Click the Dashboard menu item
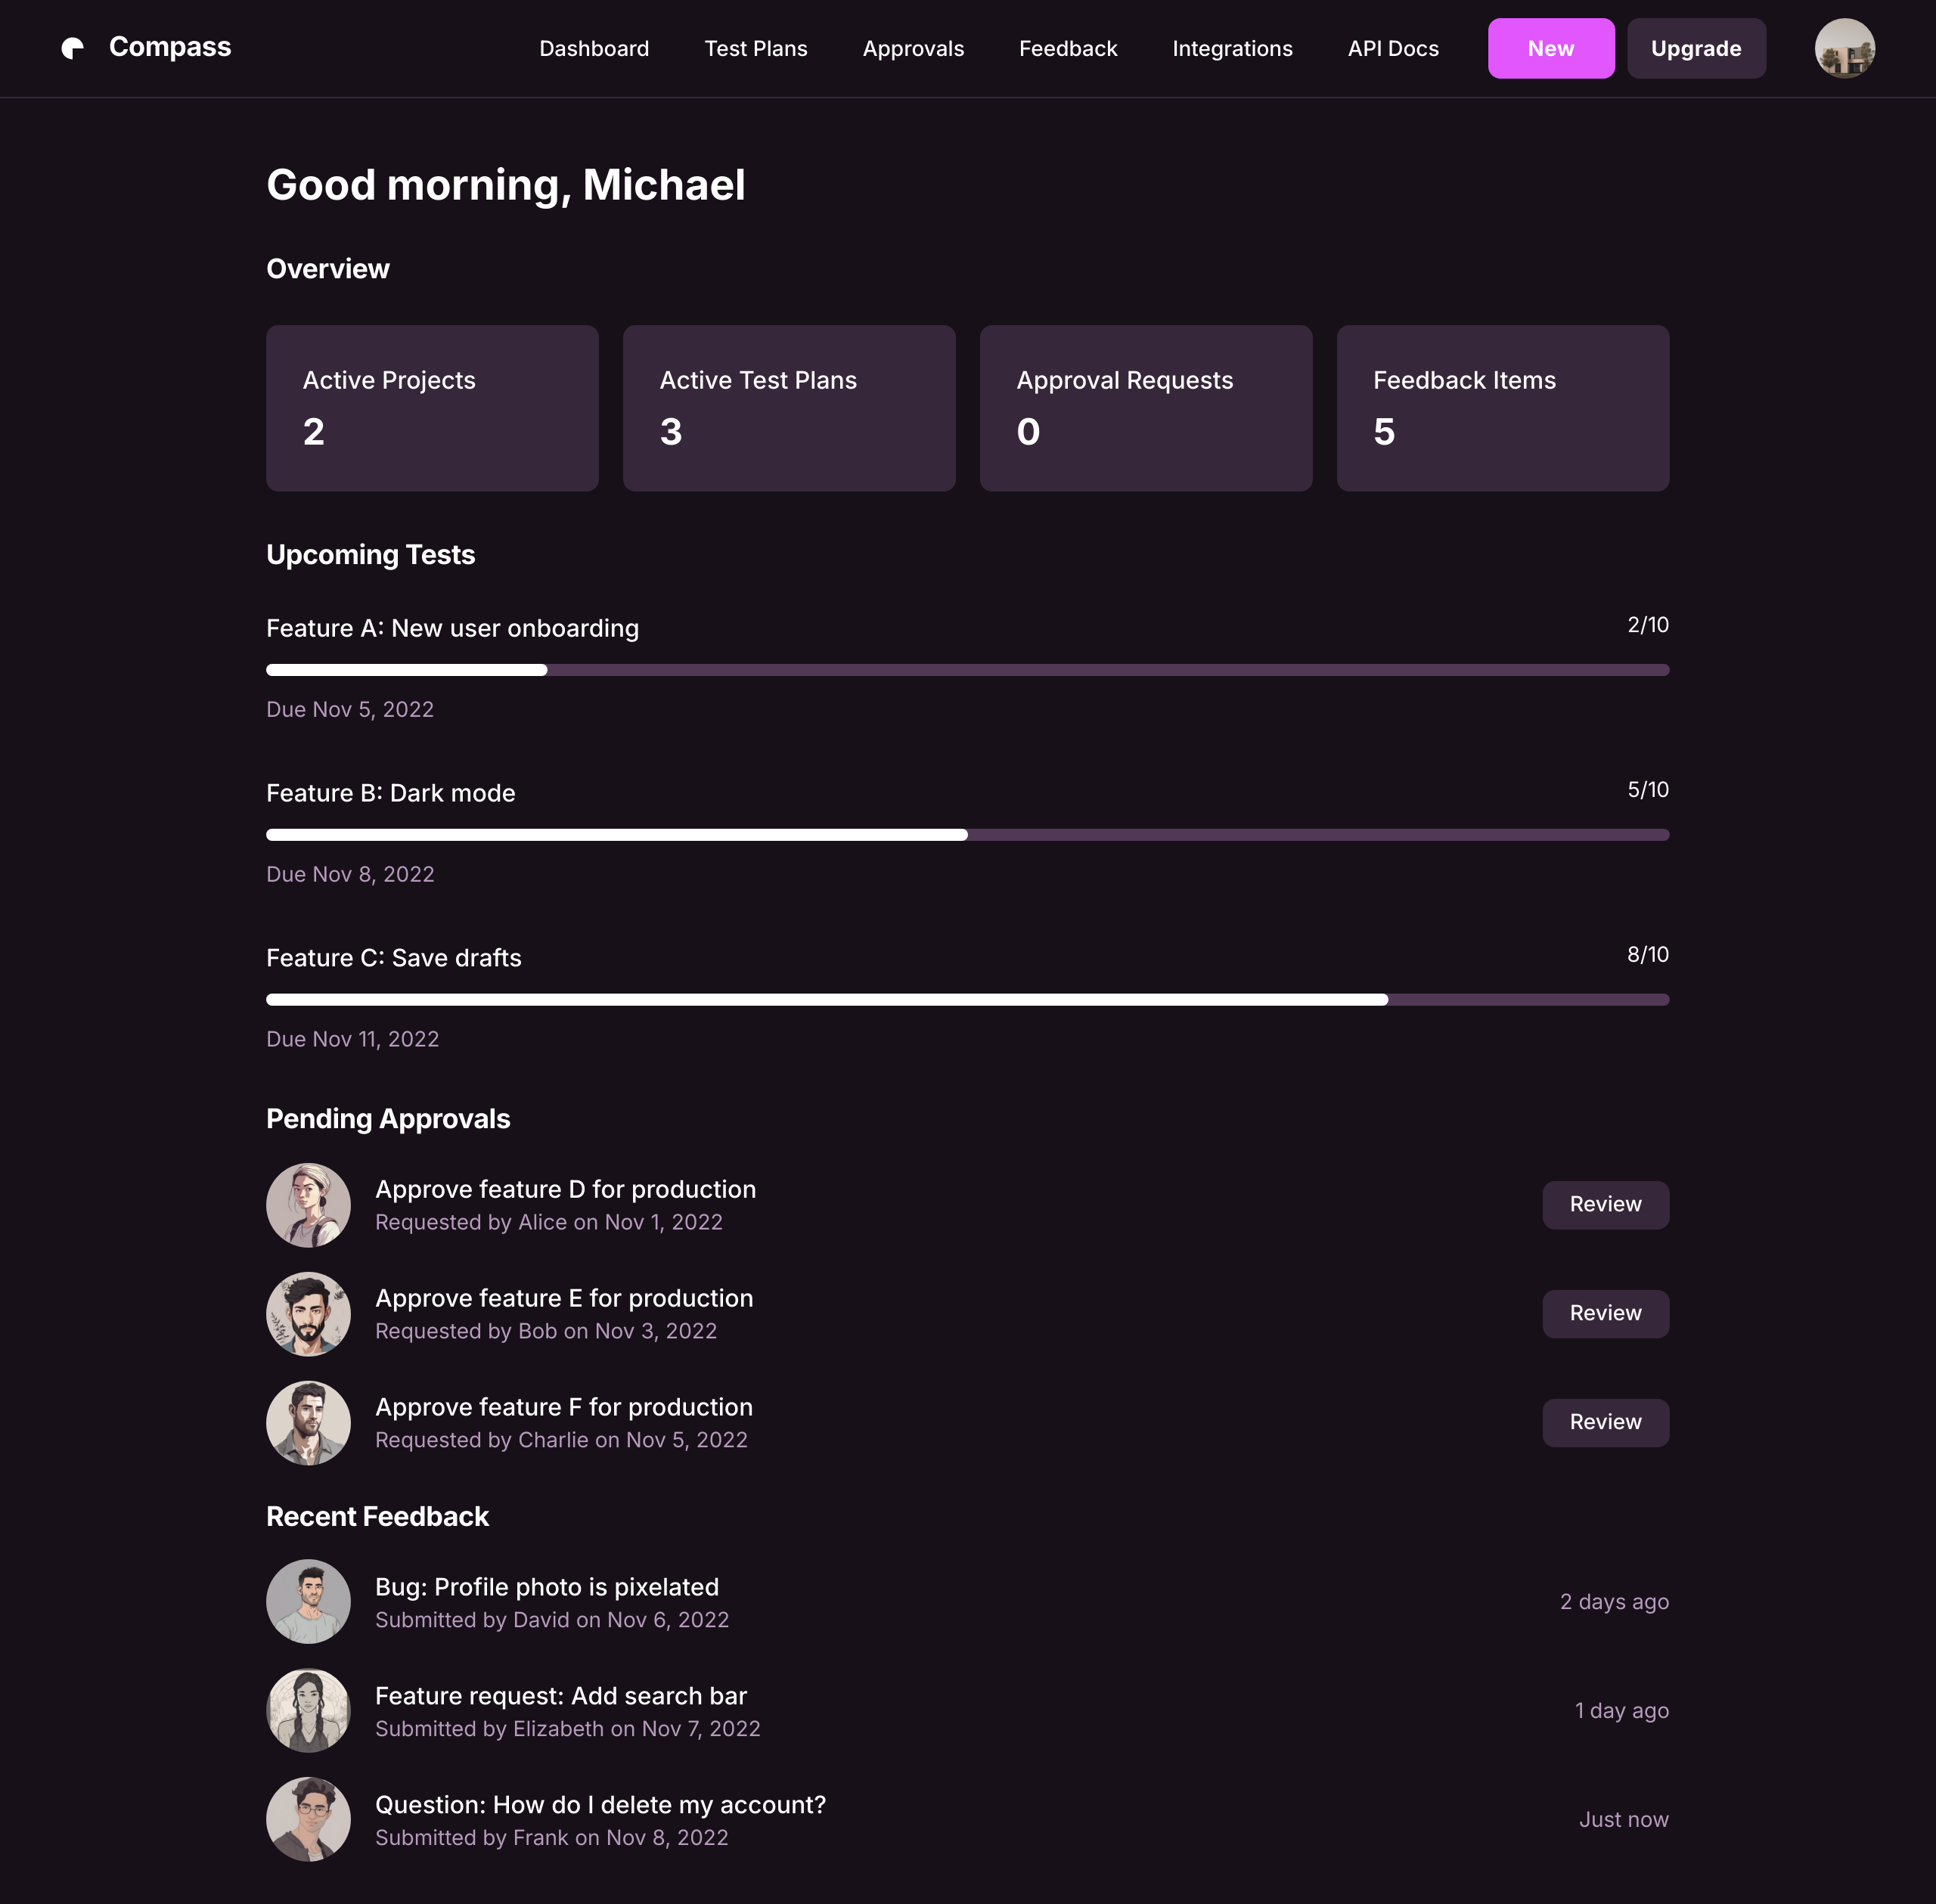Screen dimensions: 1936x1904 click(594, 47)
